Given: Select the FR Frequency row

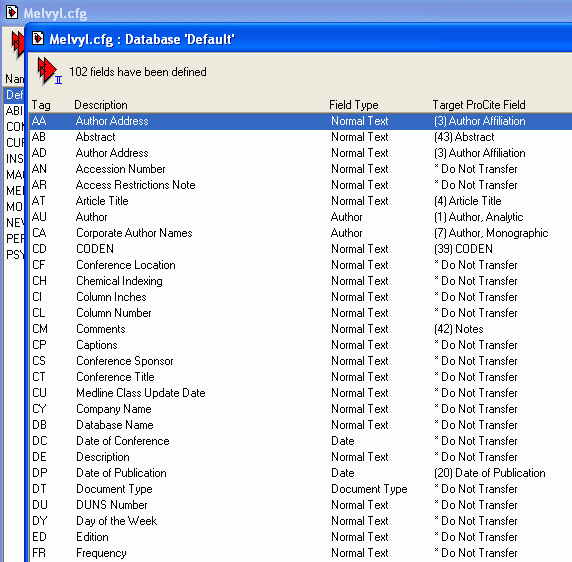Looking at the screenshot, I should [301, 553].
